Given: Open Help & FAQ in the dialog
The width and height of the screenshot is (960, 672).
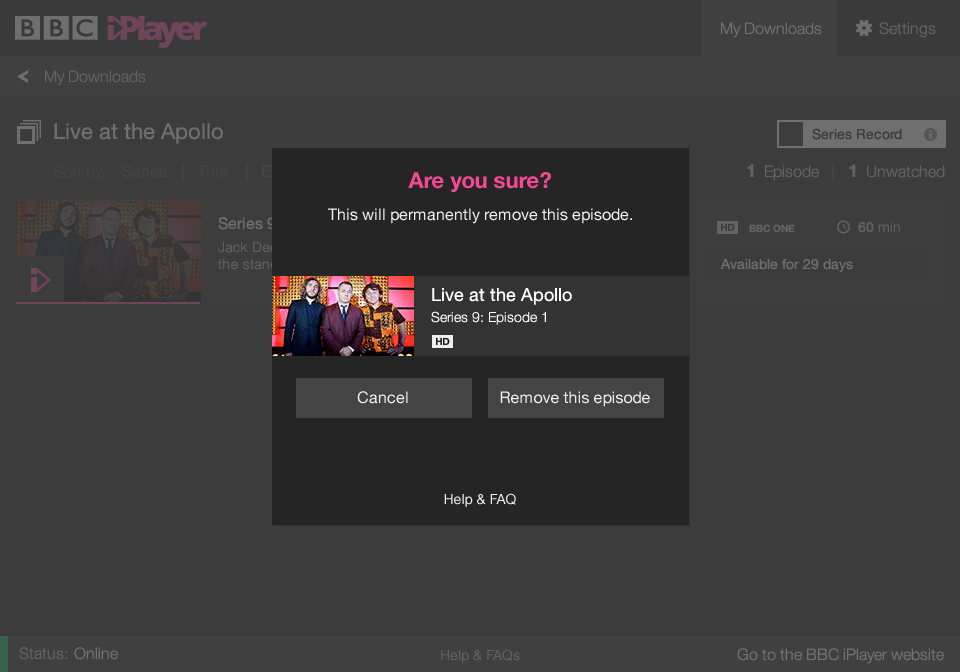Looking at the screenshot, I should (x=480, y=499).
